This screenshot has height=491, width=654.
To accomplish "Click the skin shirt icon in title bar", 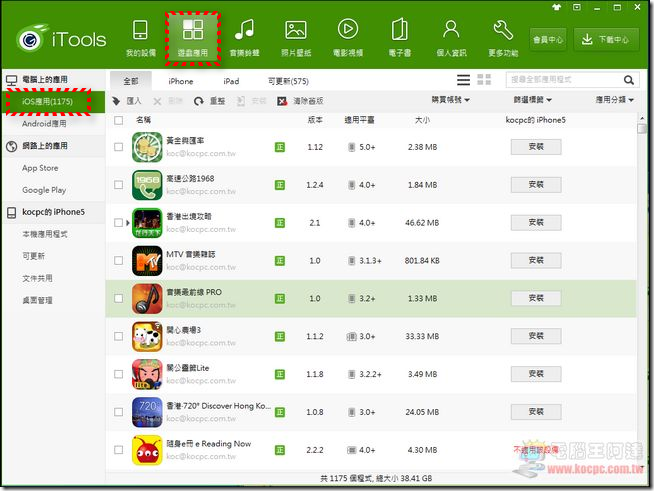I will (556, 7).
